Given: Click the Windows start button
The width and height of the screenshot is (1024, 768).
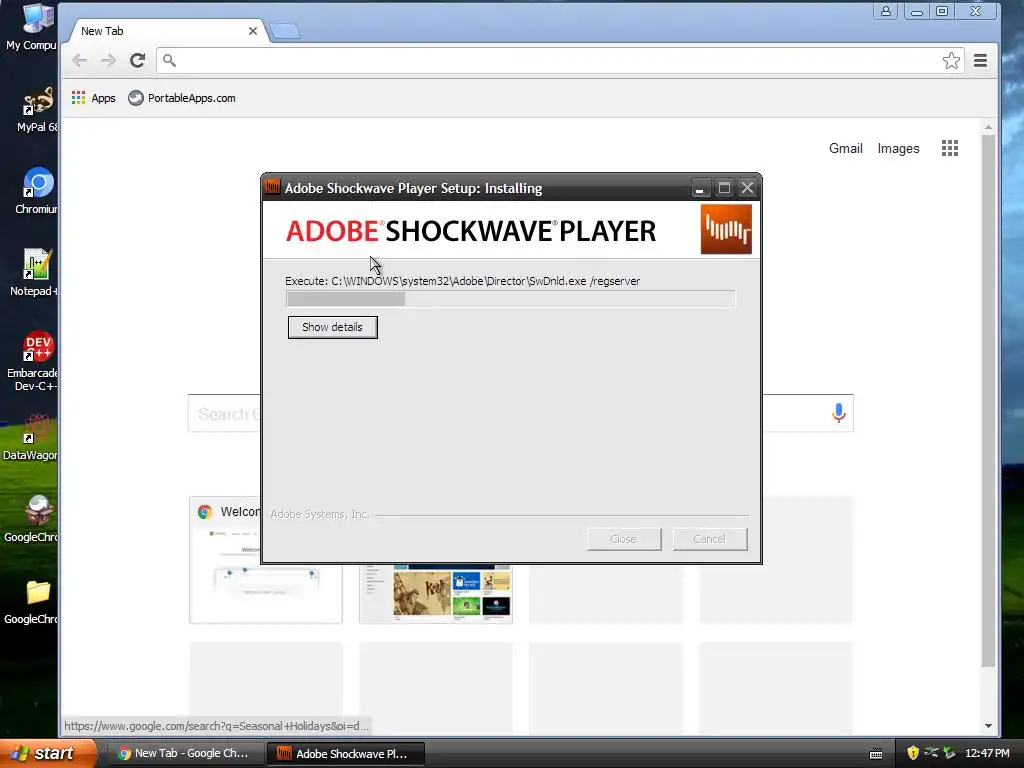Looking at the screenshot, I should [x=47, y=753].
